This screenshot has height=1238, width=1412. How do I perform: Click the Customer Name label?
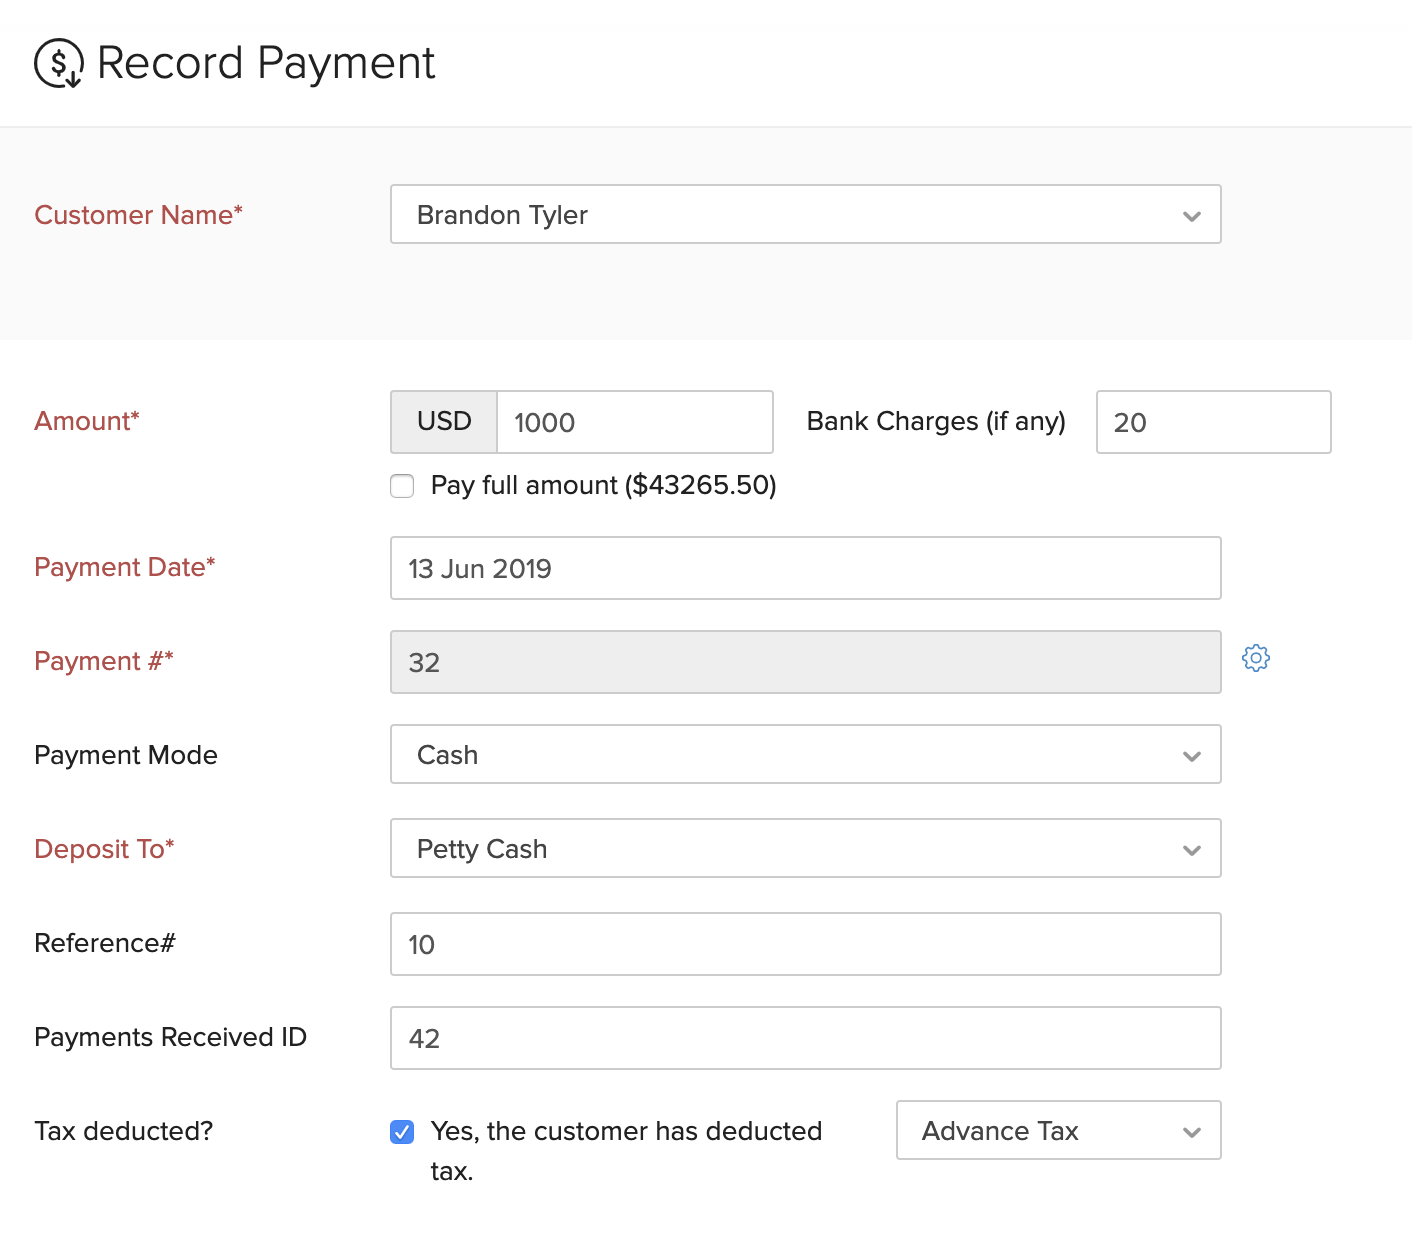(x=138, y=215)
